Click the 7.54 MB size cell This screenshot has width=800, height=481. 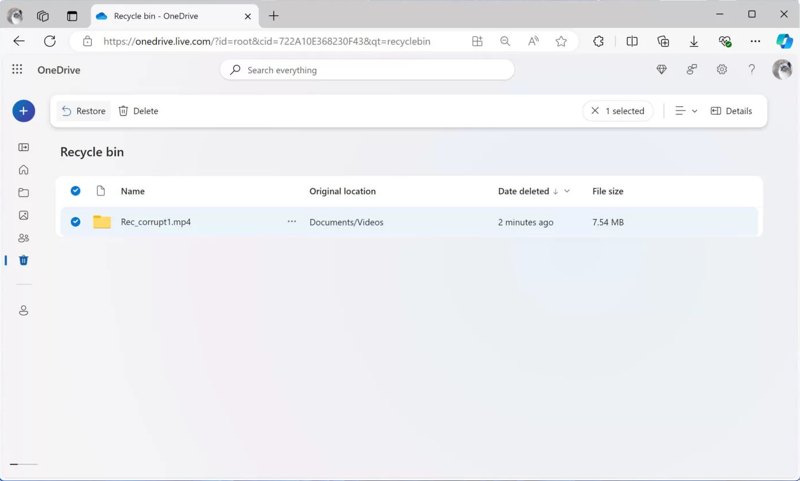click(x=608, y=222)
